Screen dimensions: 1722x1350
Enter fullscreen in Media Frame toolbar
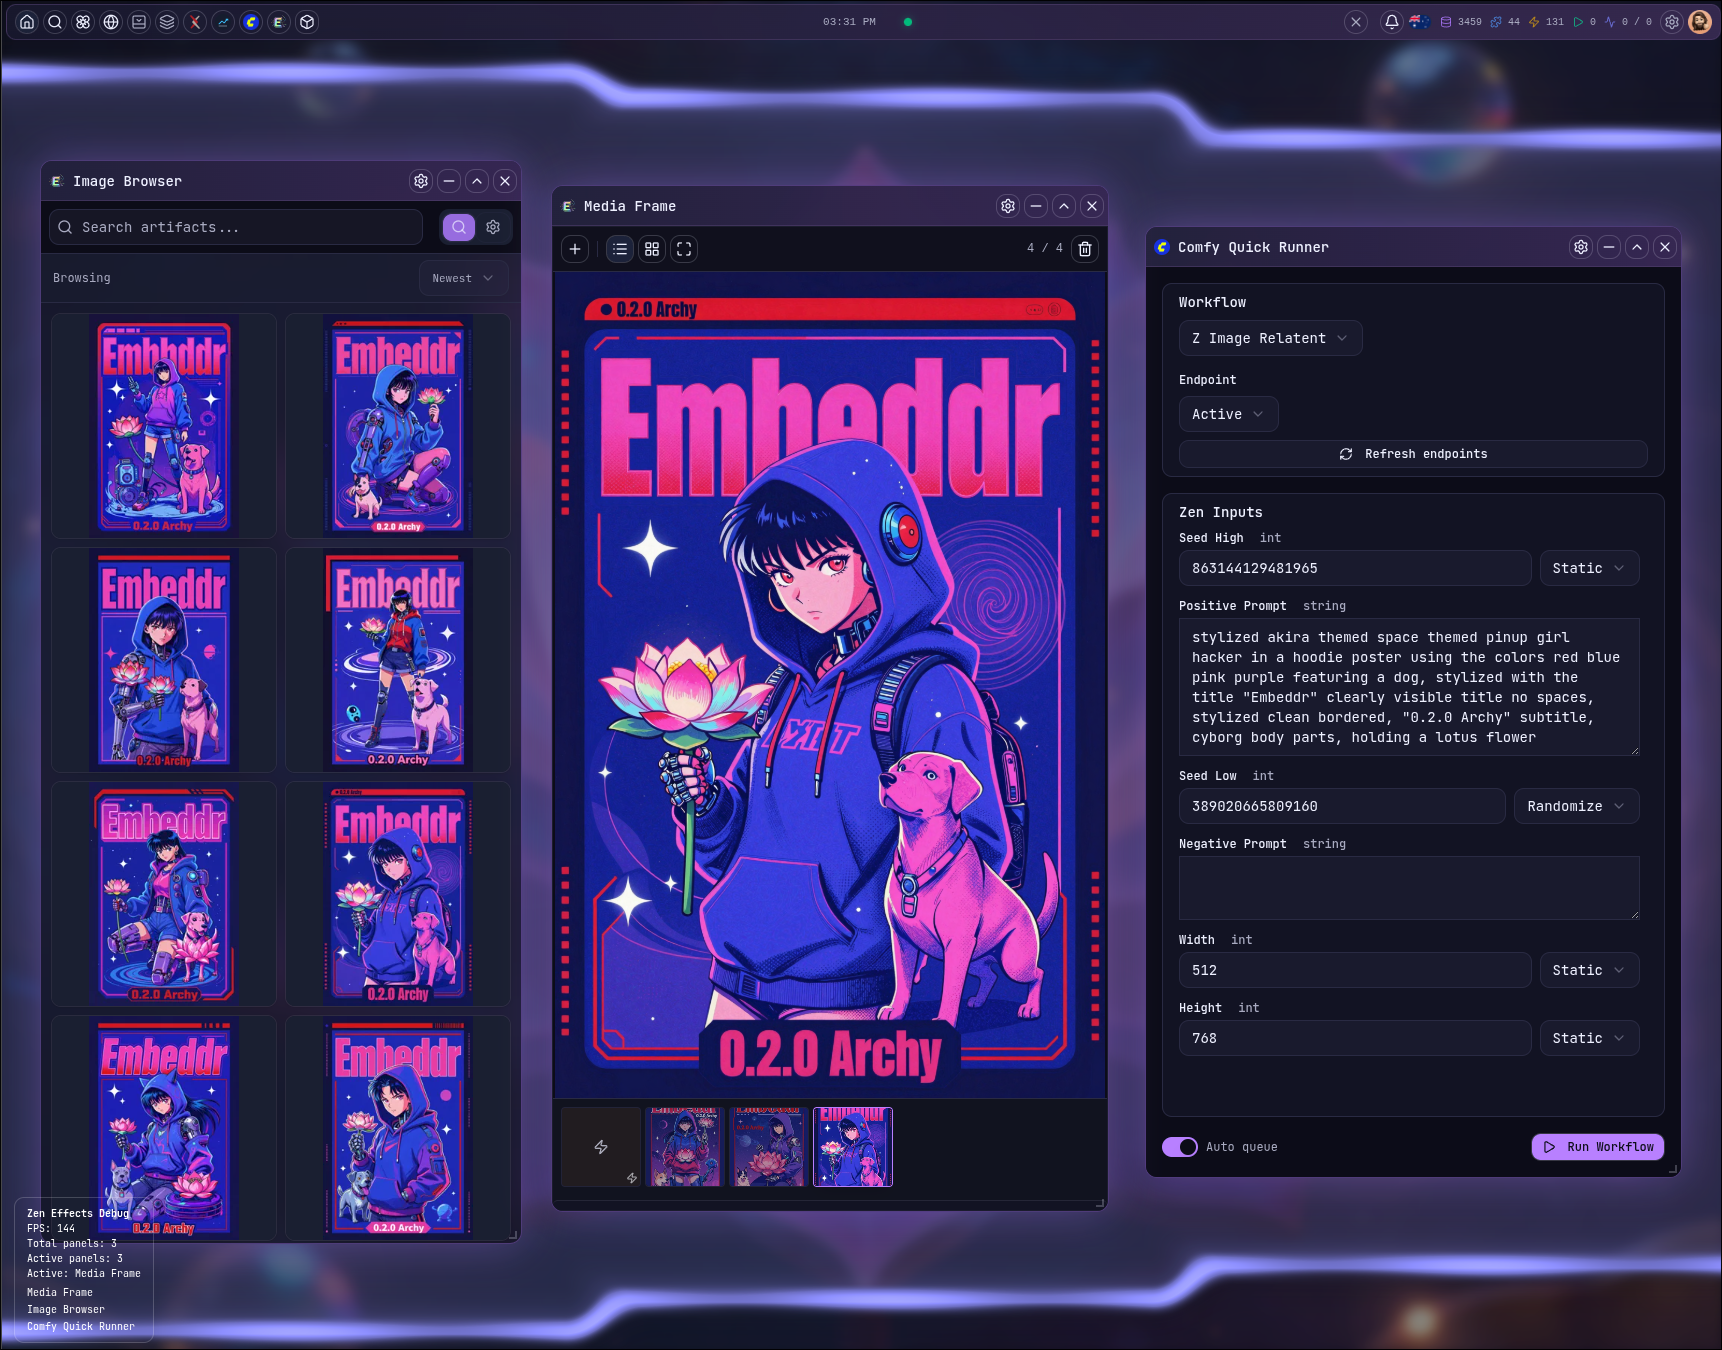(684, 249)
